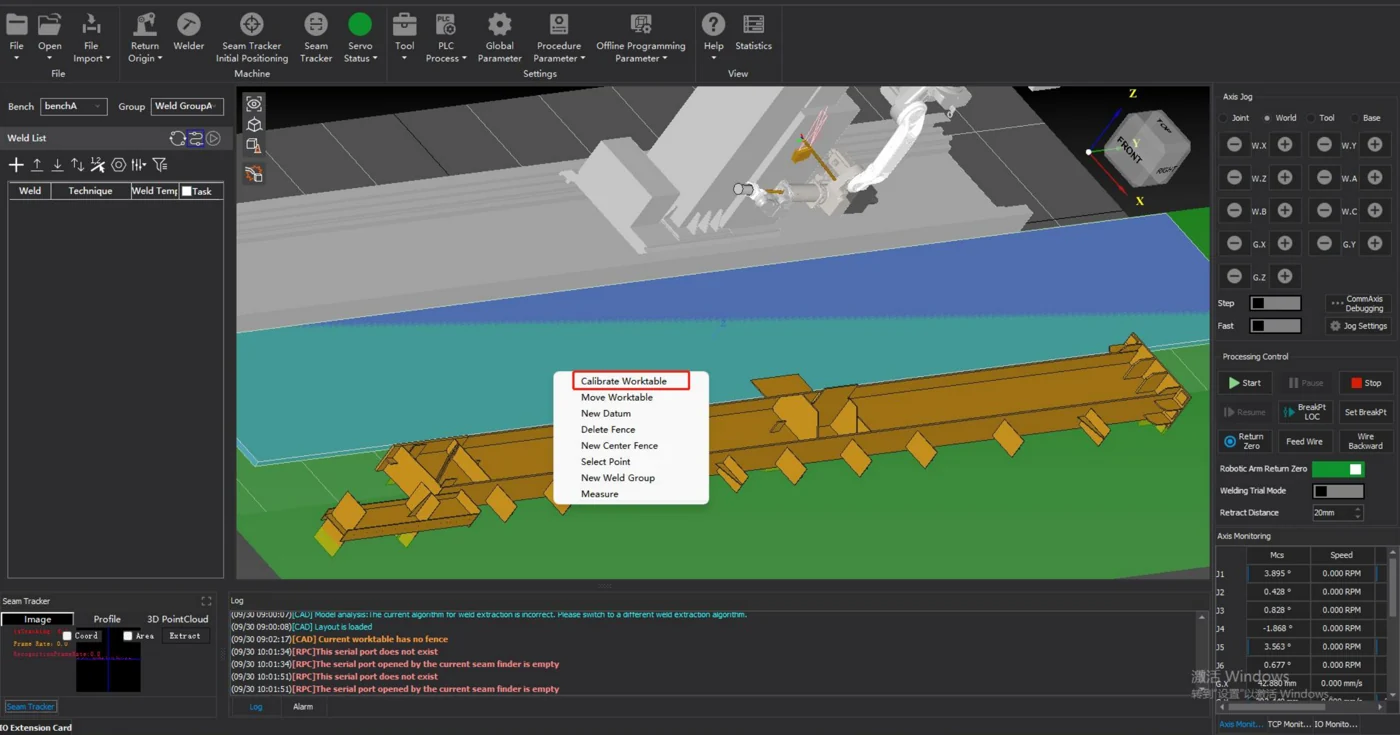Open Seam Tracker Initial Positioning
This screenshot has height=735, width=1400.
click(252, 38)
